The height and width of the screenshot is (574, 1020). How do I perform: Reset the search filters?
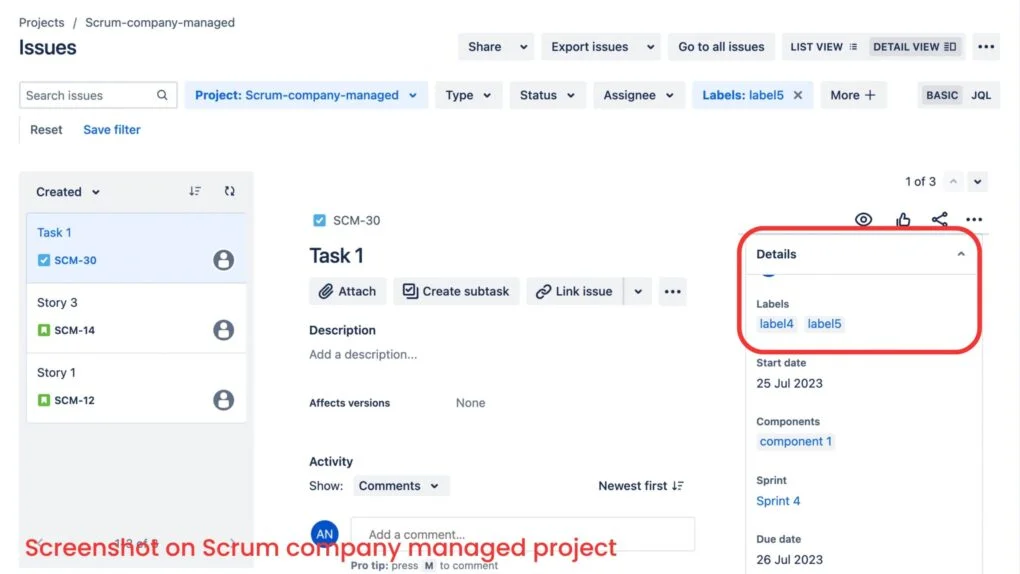pos(46,130)
